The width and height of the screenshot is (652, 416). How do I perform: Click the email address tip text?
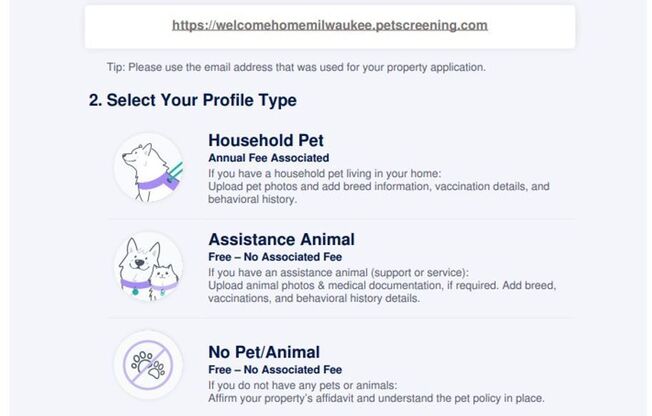point(296,67)
